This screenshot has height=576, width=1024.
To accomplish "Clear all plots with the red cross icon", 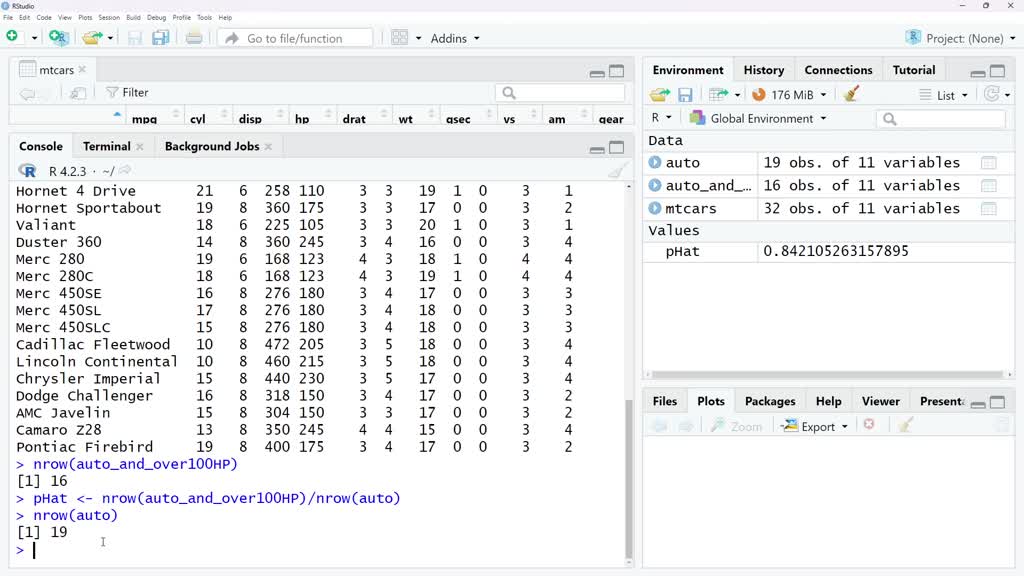I will coord(870,425).
